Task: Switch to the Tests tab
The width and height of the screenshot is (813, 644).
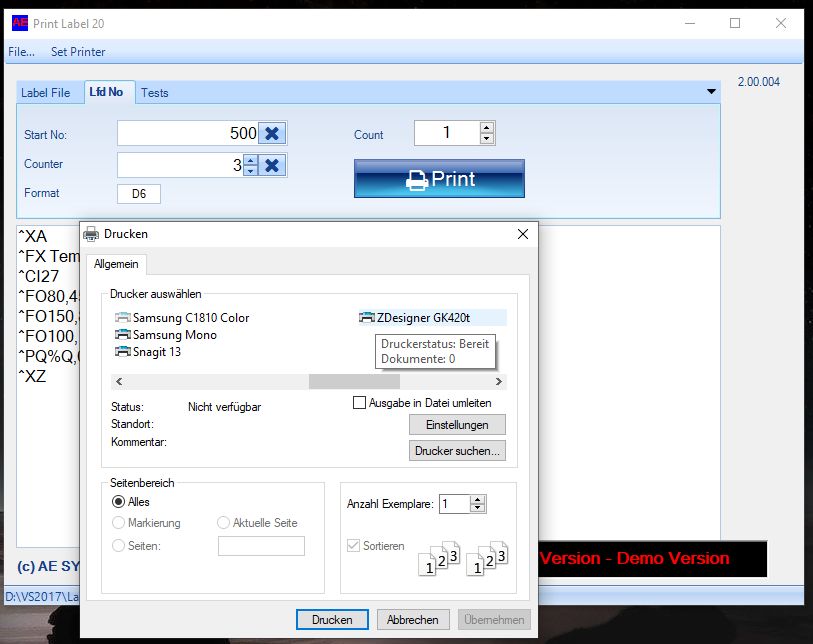Action: click(155, 93)
